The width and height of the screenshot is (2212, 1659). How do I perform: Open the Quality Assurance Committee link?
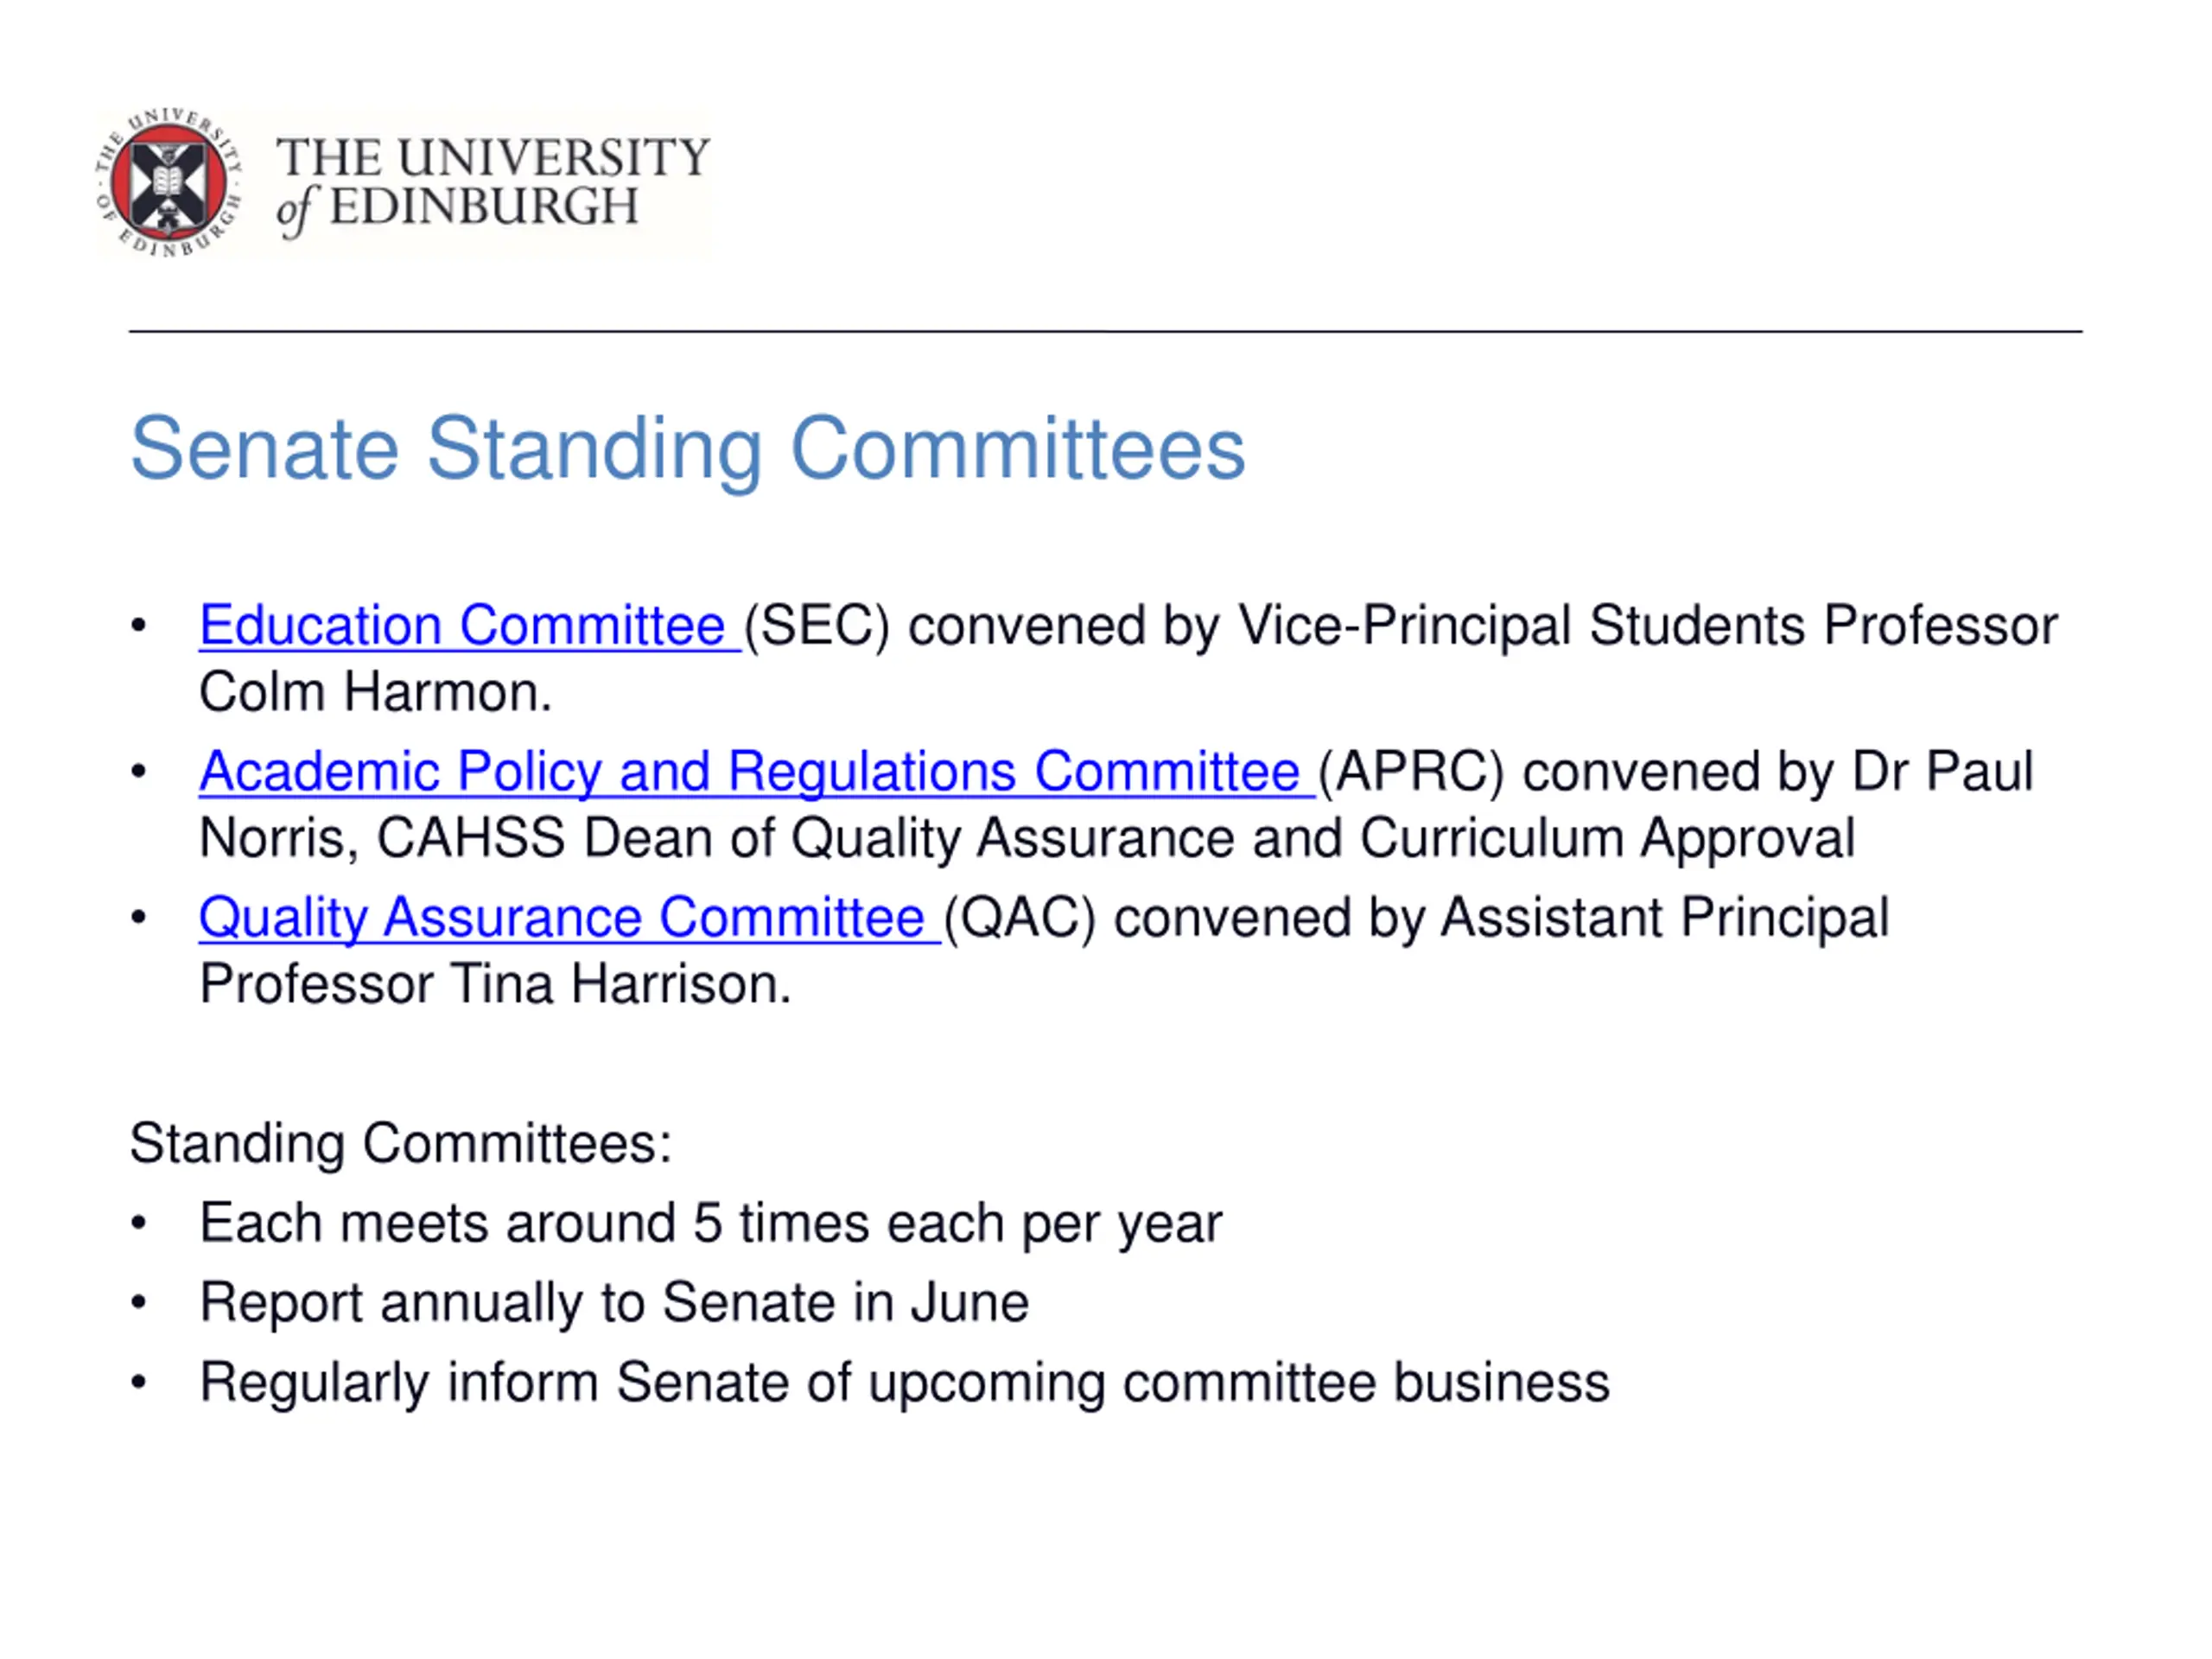click(x=569, y=918)
